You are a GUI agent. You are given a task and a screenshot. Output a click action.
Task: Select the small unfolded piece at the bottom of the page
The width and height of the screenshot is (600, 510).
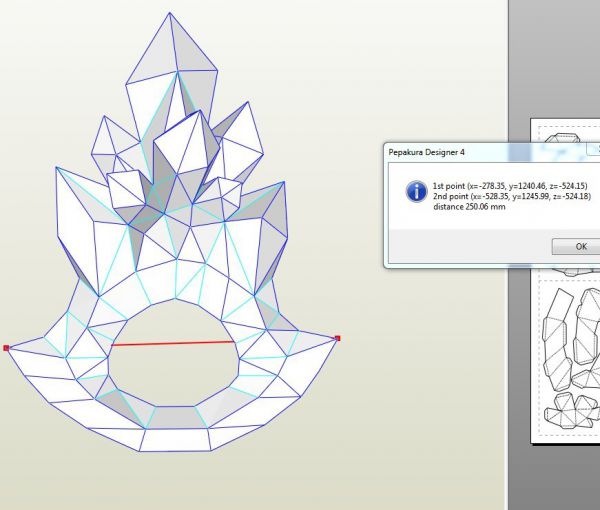565,410
